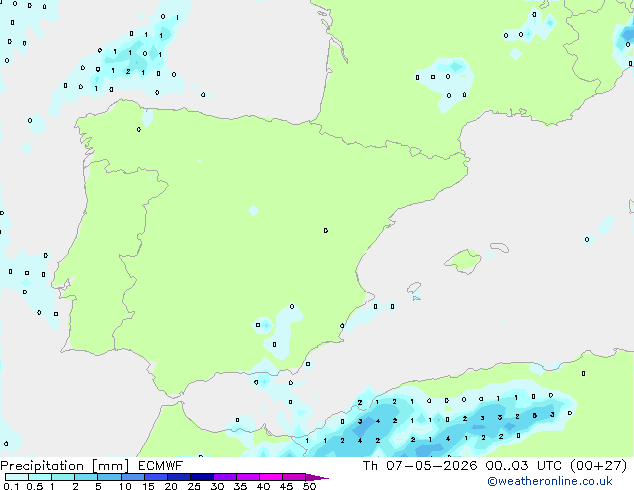The width and height of the screenshot is (634, 490).
Task: Click the '50' legend scale label
Action: 309,486
